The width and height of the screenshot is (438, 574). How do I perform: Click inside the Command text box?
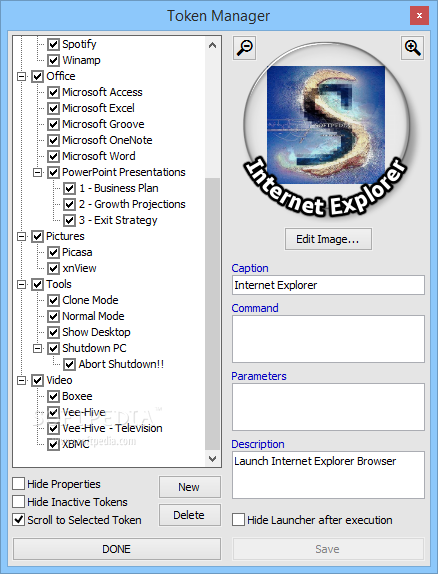point(328,339)
